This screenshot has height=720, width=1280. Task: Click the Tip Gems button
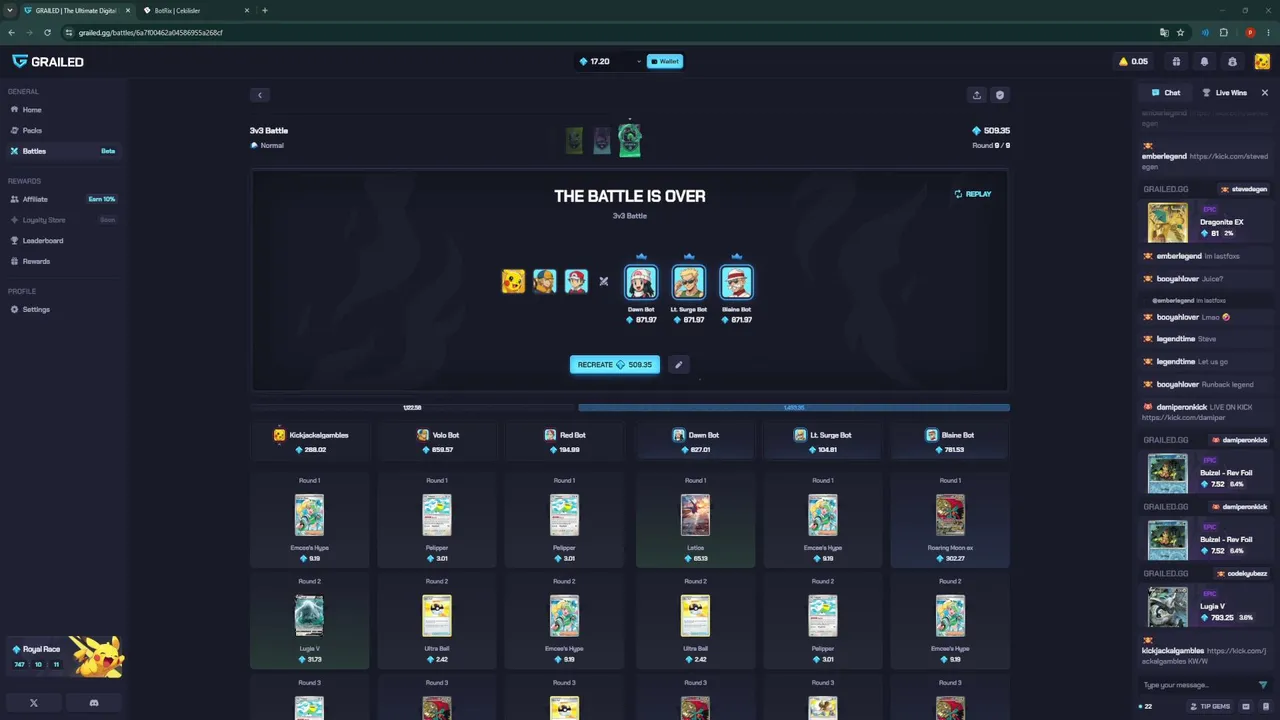click(x=1211, y=706)
